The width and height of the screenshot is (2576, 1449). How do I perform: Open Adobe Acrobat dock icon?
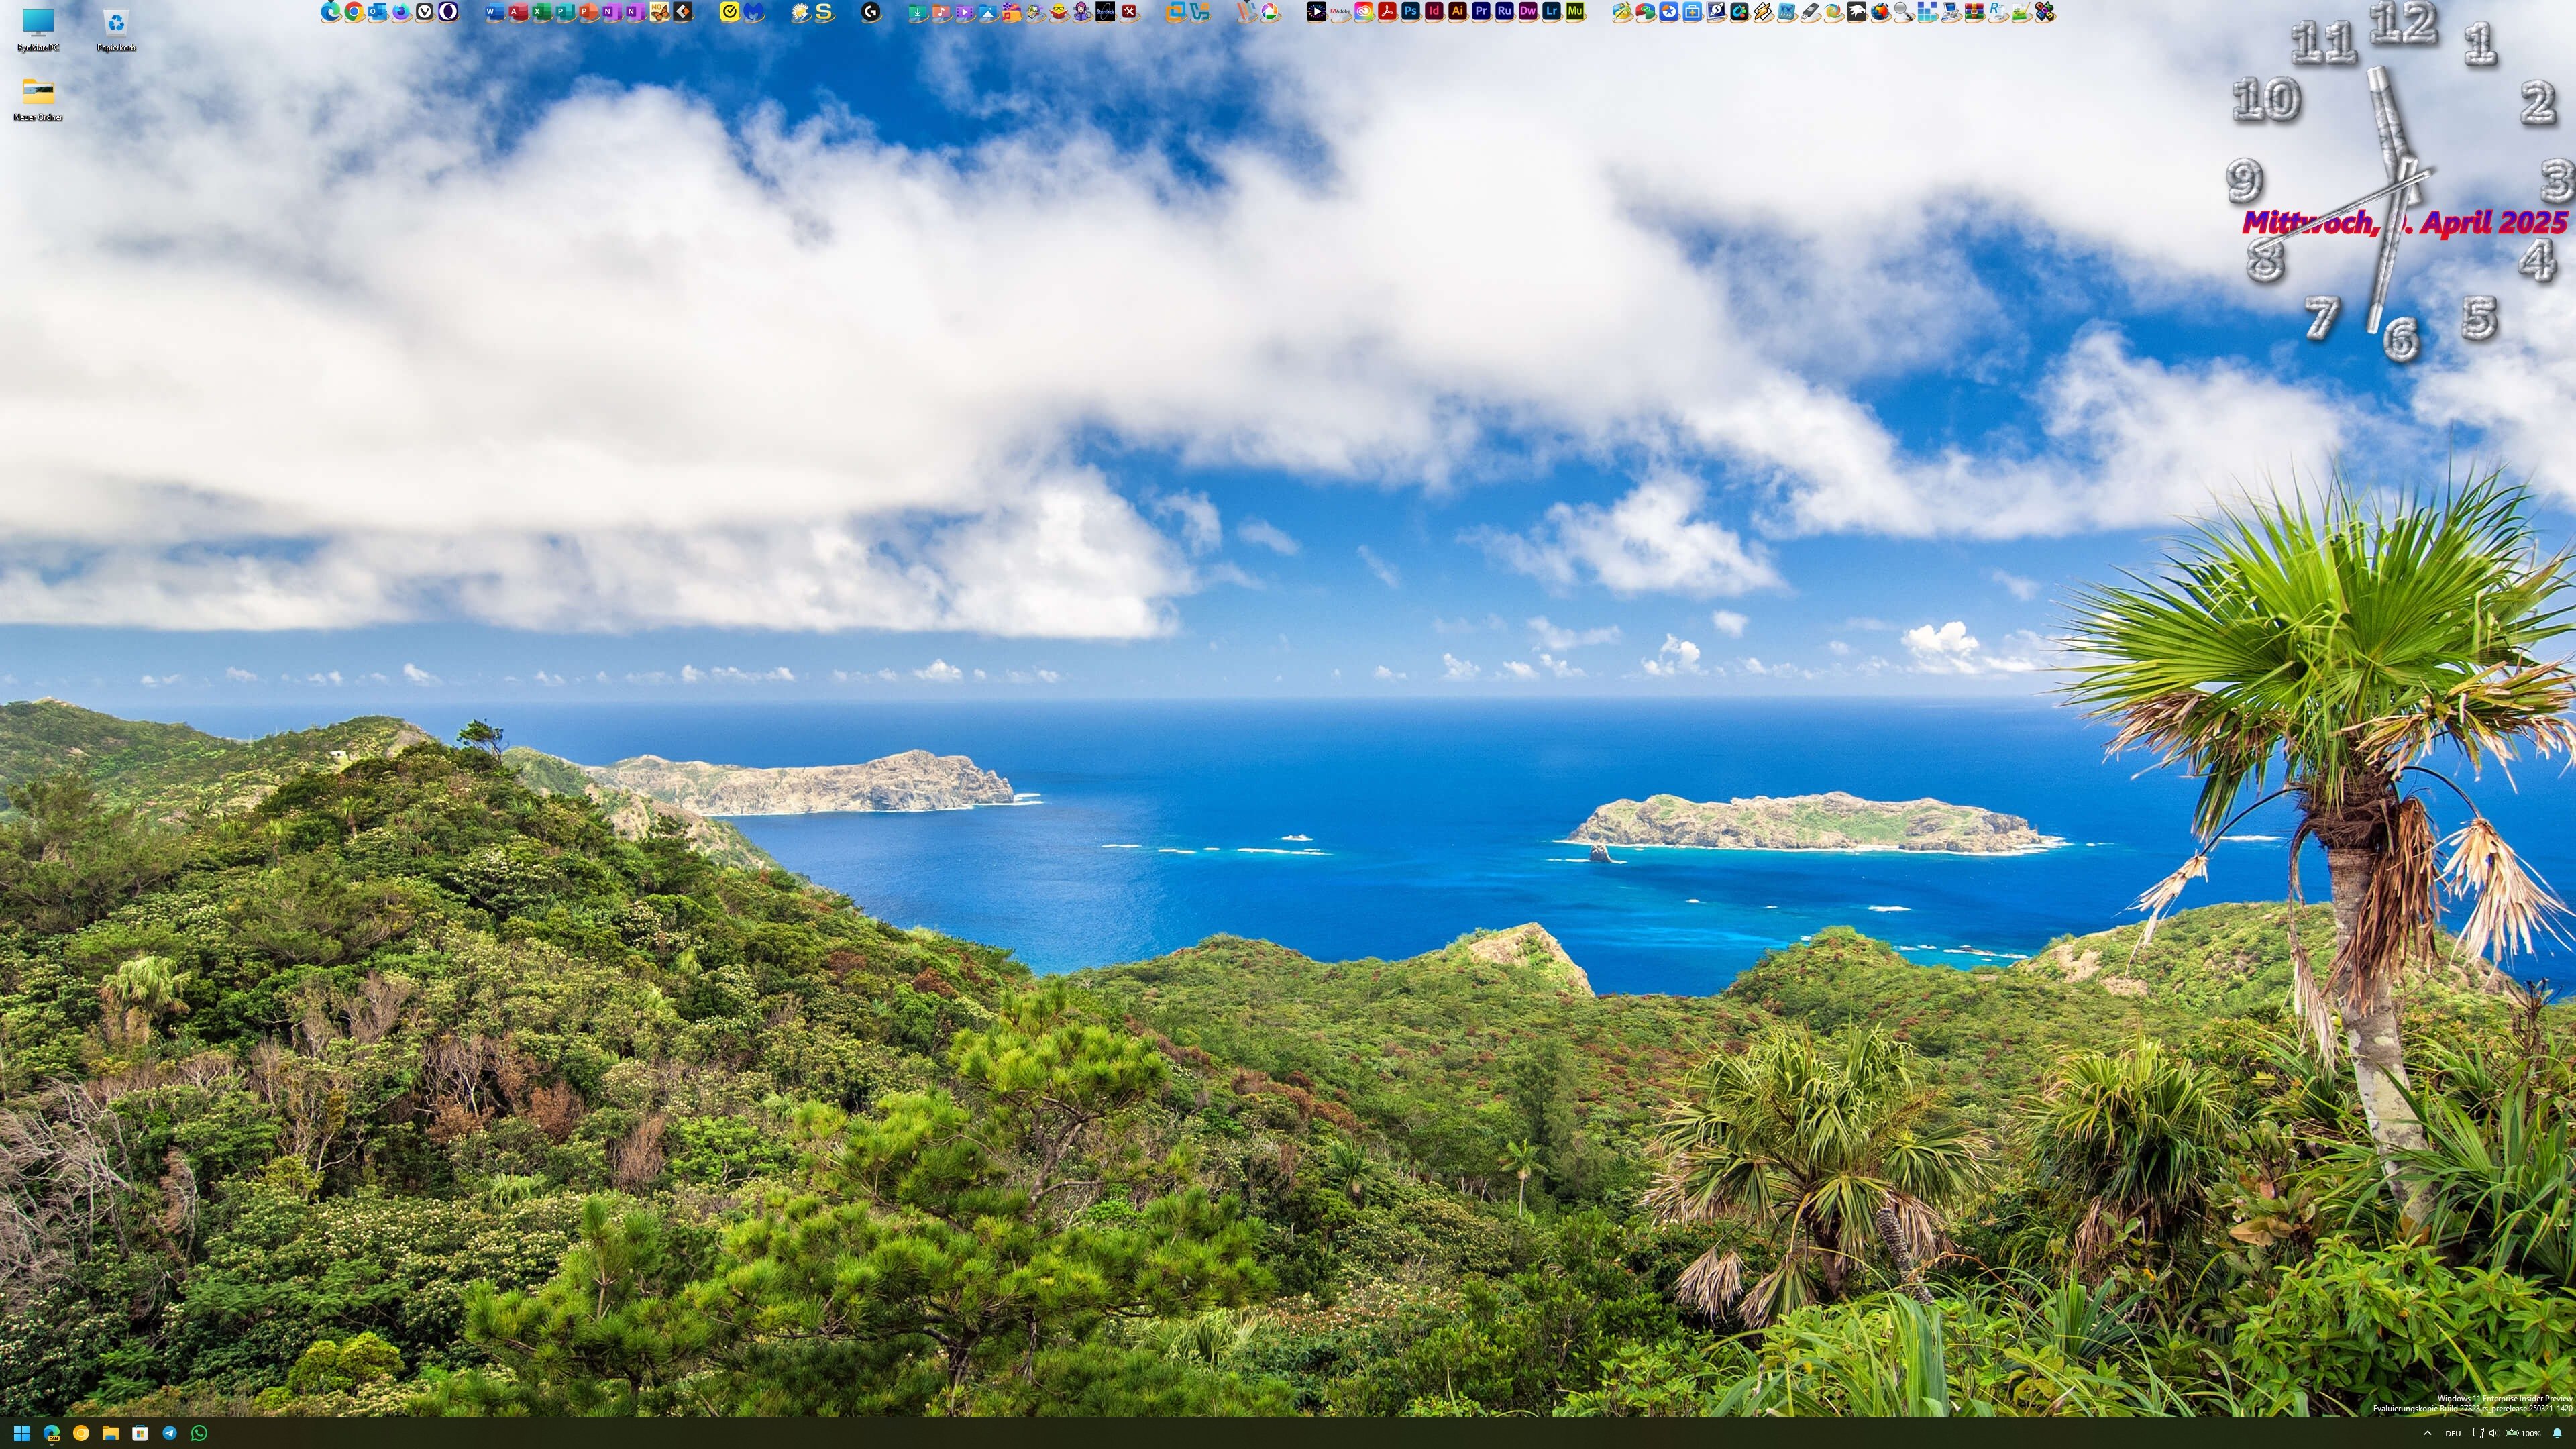pos(1387,12)
